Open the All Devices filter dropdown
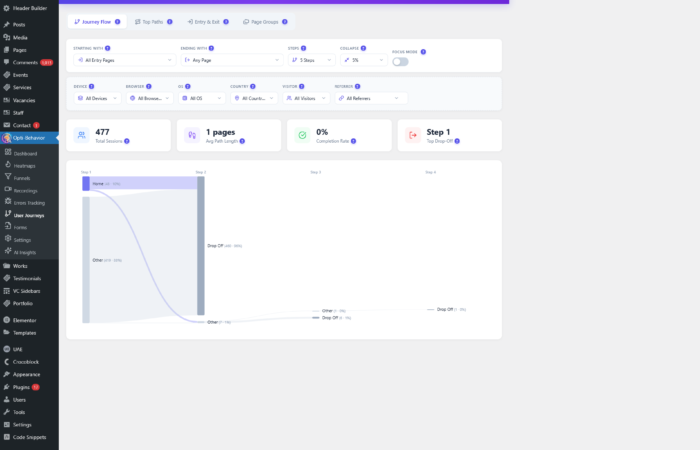Screen dimensions: 700x450 click(97, 98)
